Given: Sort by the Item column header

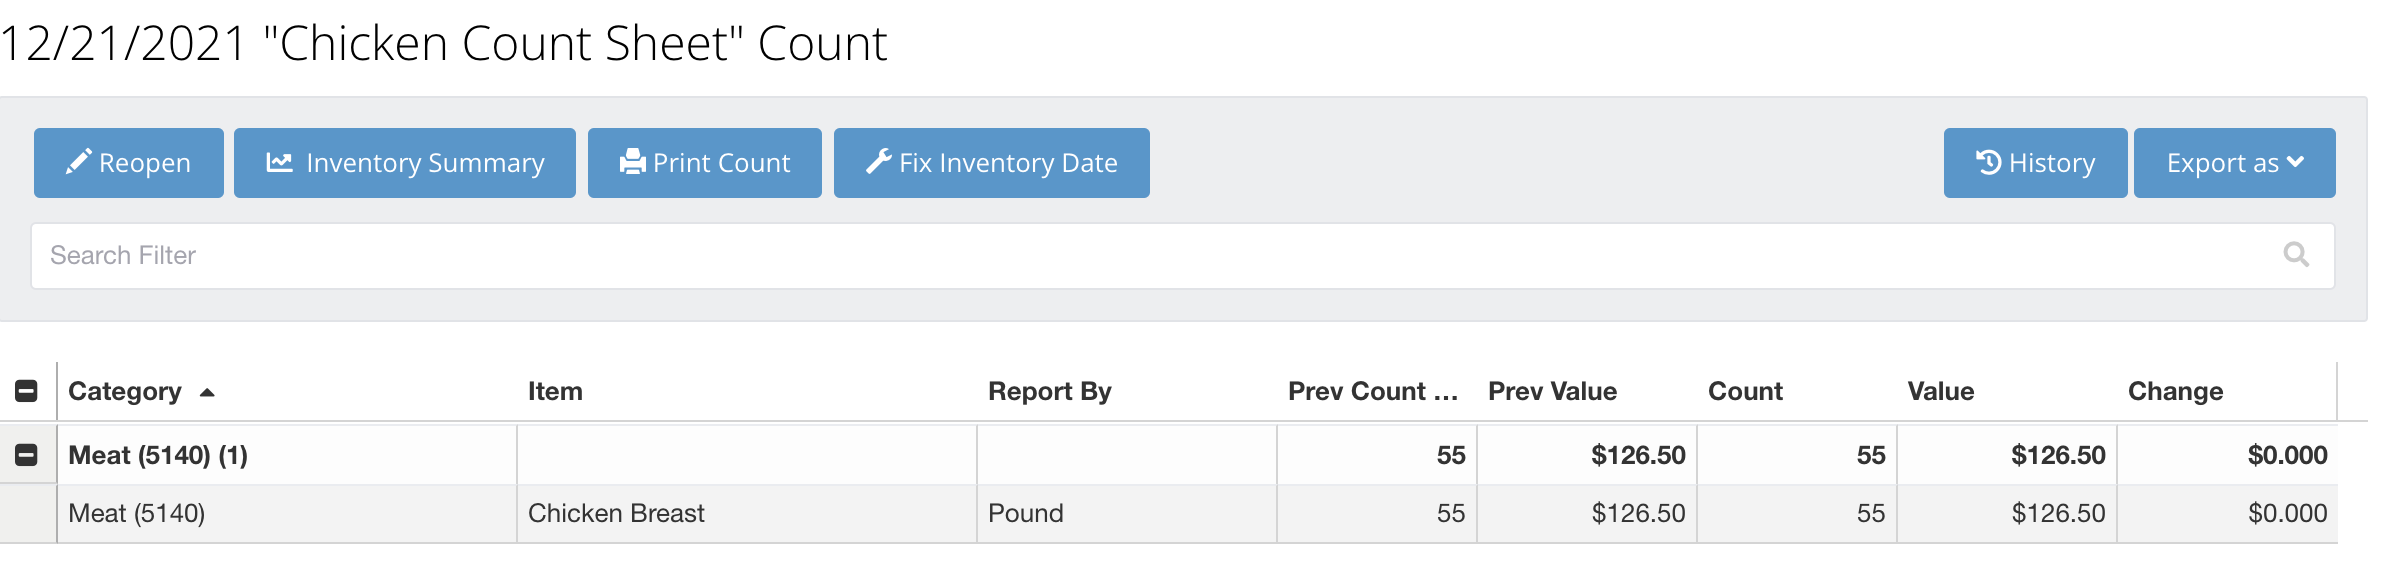Looking at the screenshot, I should pyautogui.click(x=555, y=391).
